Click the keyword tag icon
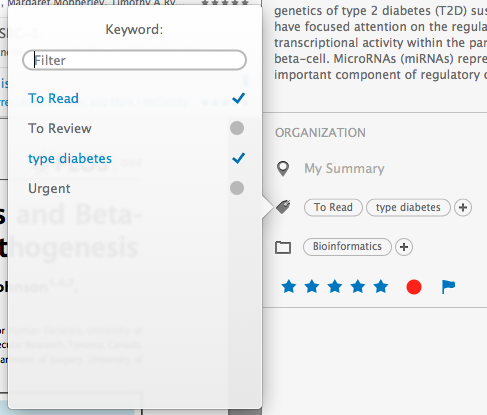The height and width of the screenshot is (415, 487). click(x=283, y=207)
